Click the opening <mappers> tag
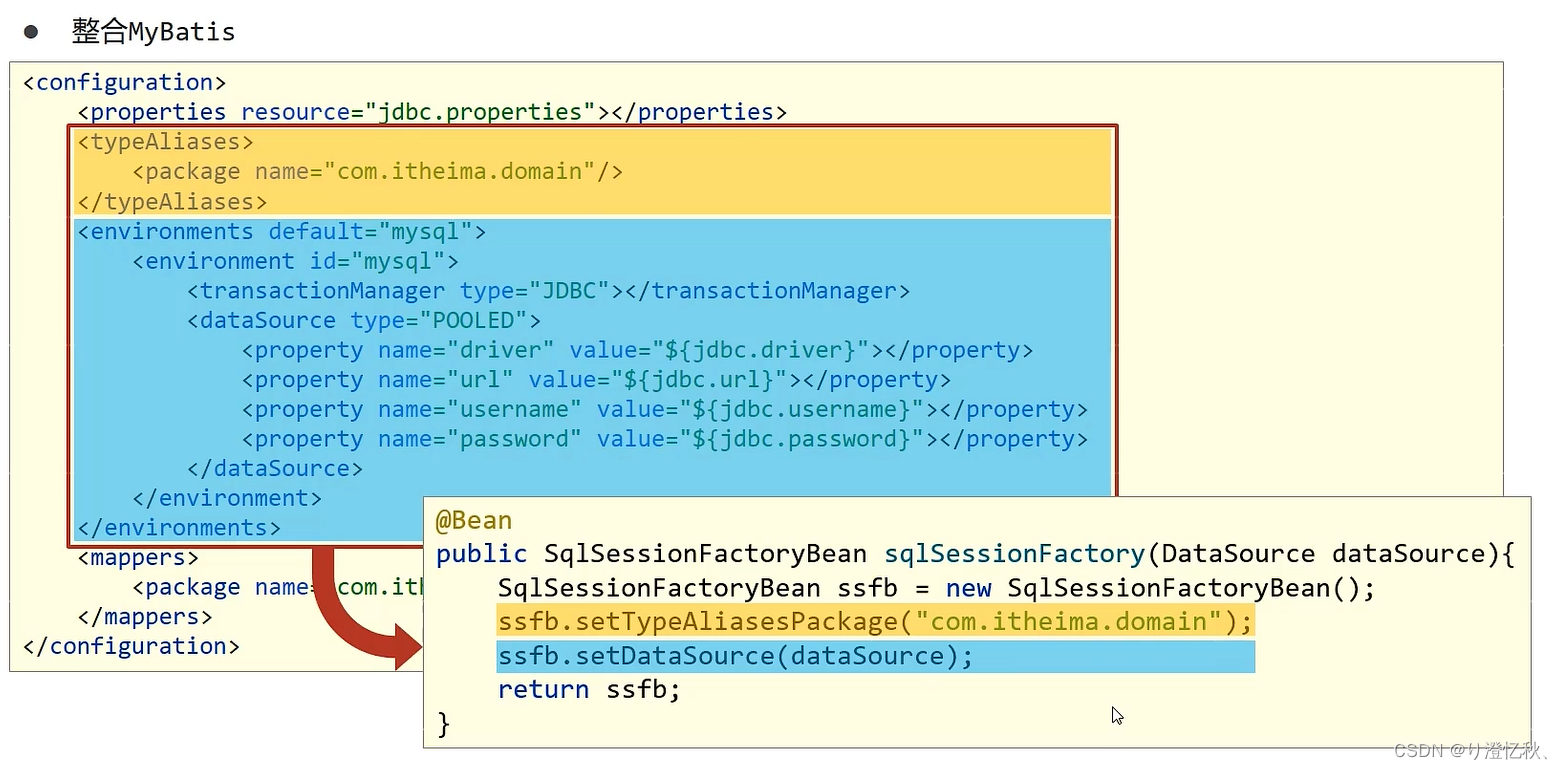Viewport: 1562px width, 770px height. tap(138, 558)
